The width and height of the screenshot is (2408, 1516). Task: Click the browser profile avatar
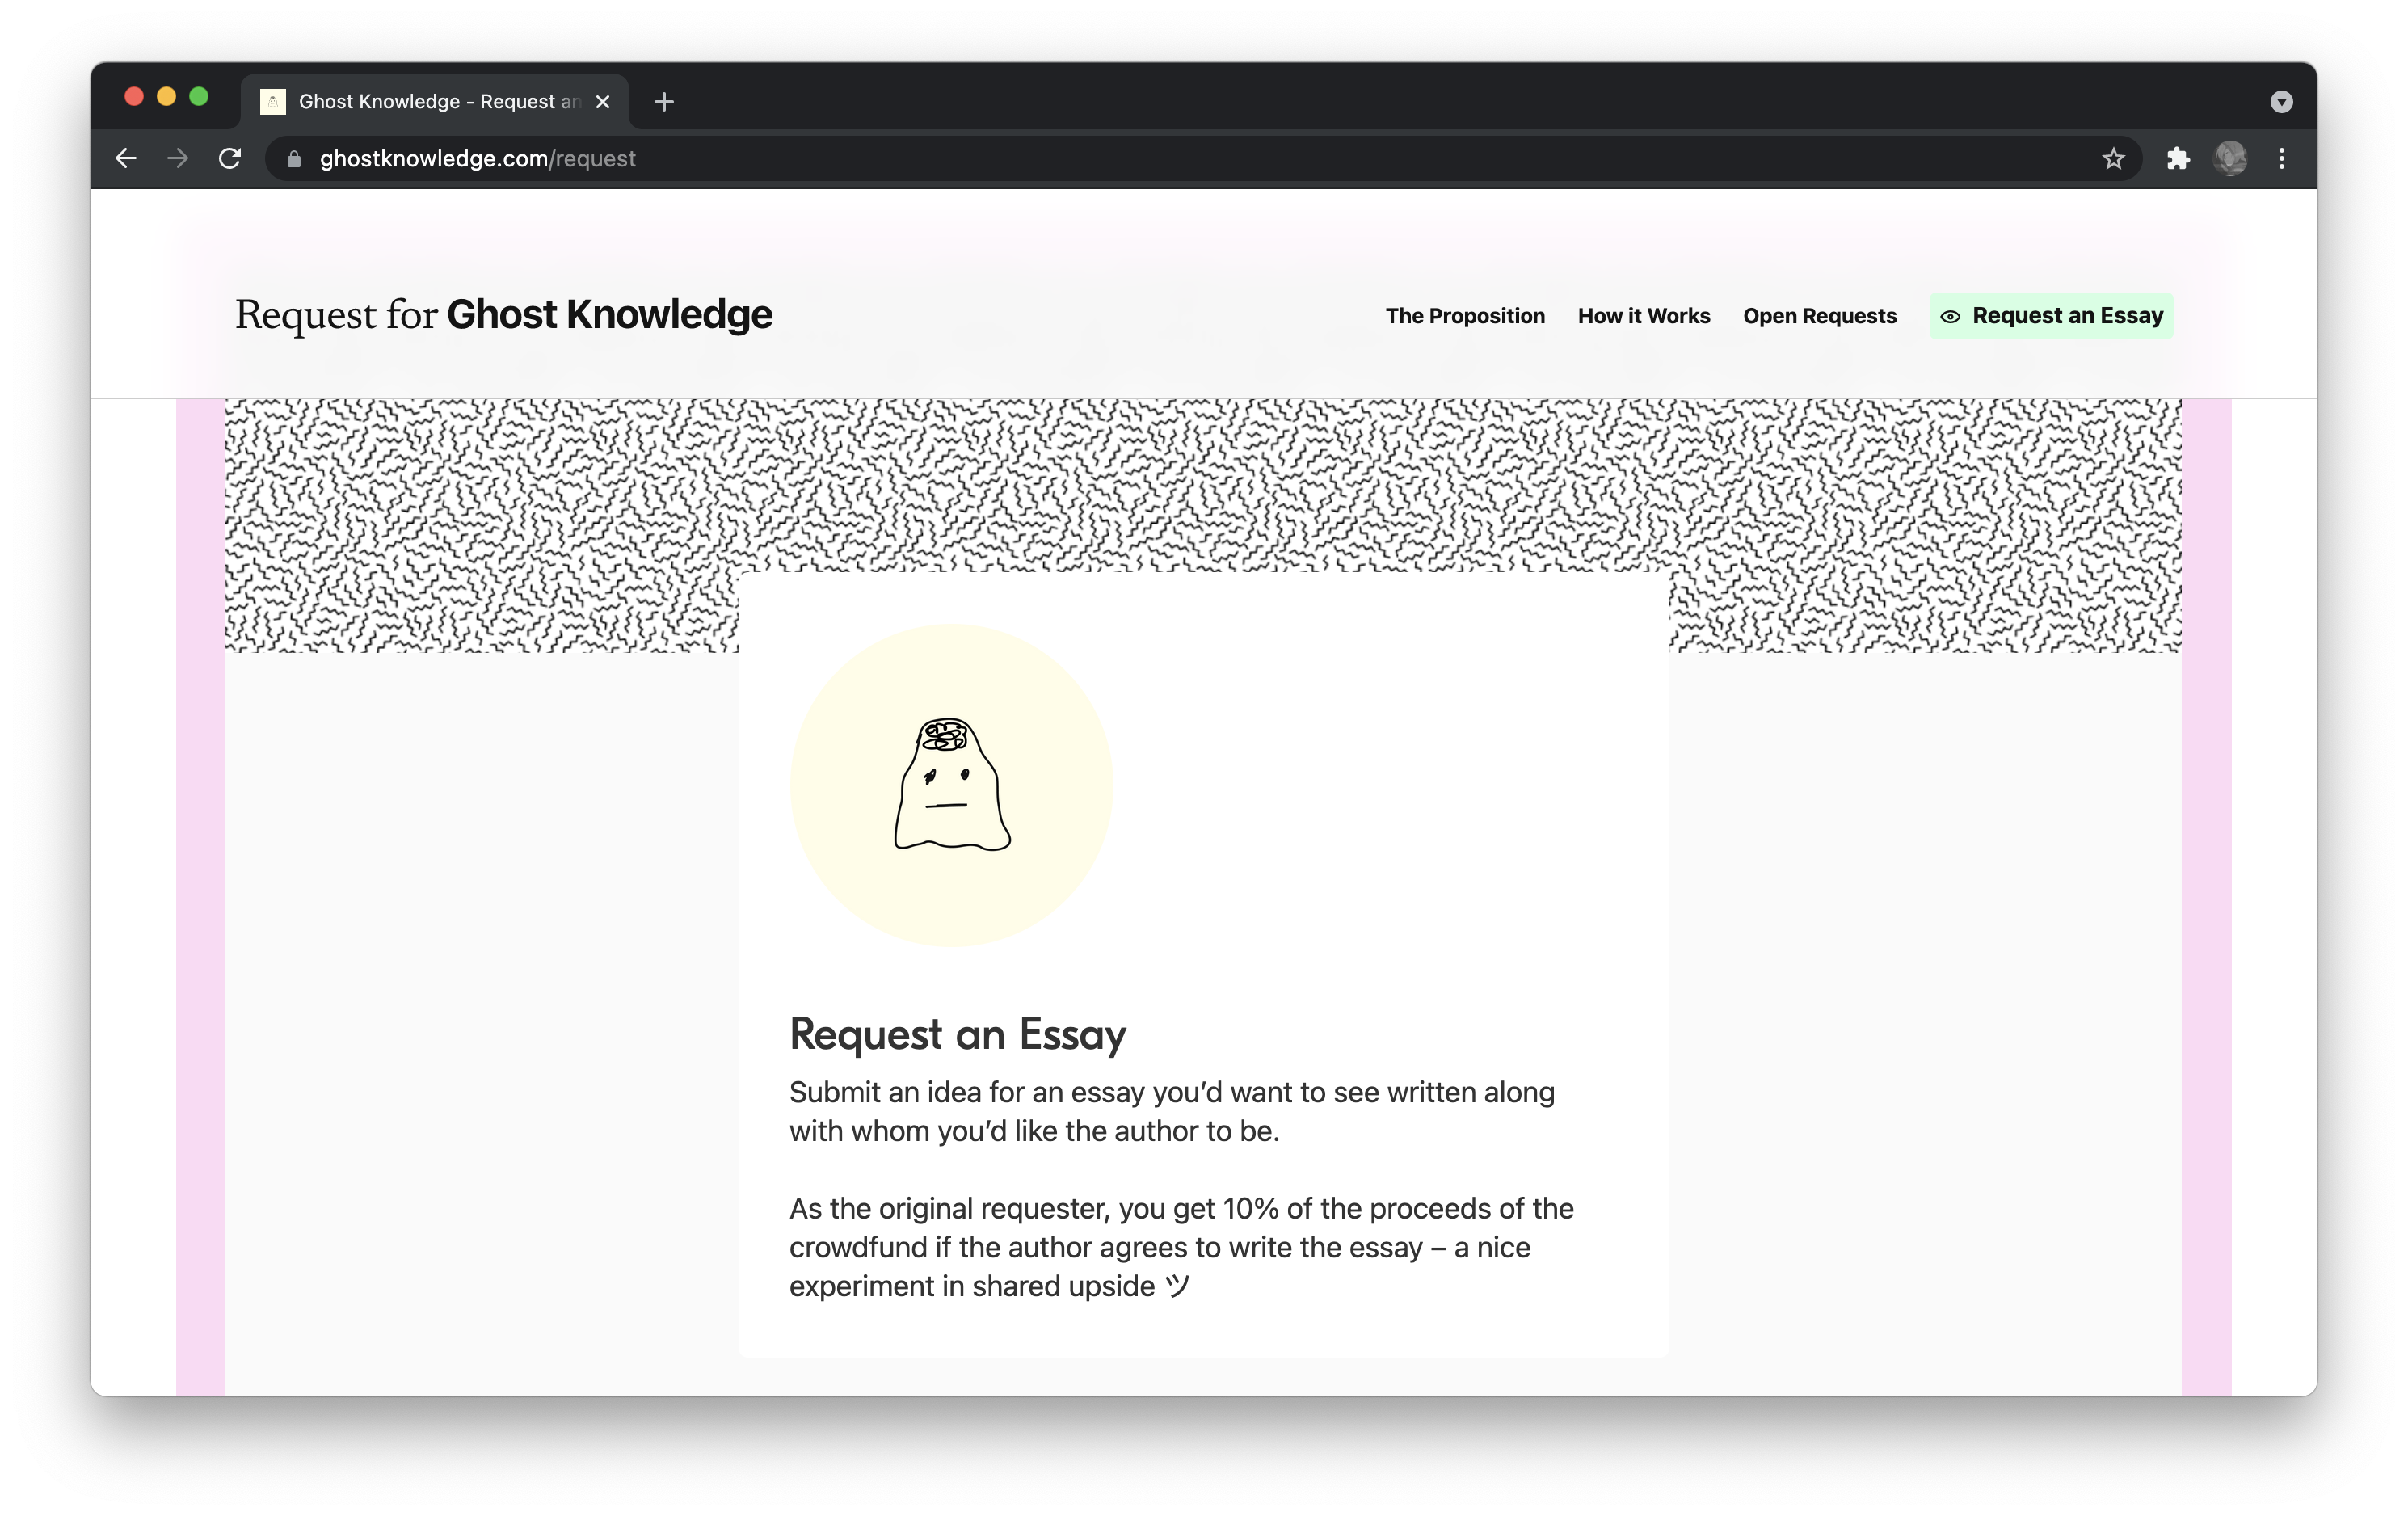2231,158
